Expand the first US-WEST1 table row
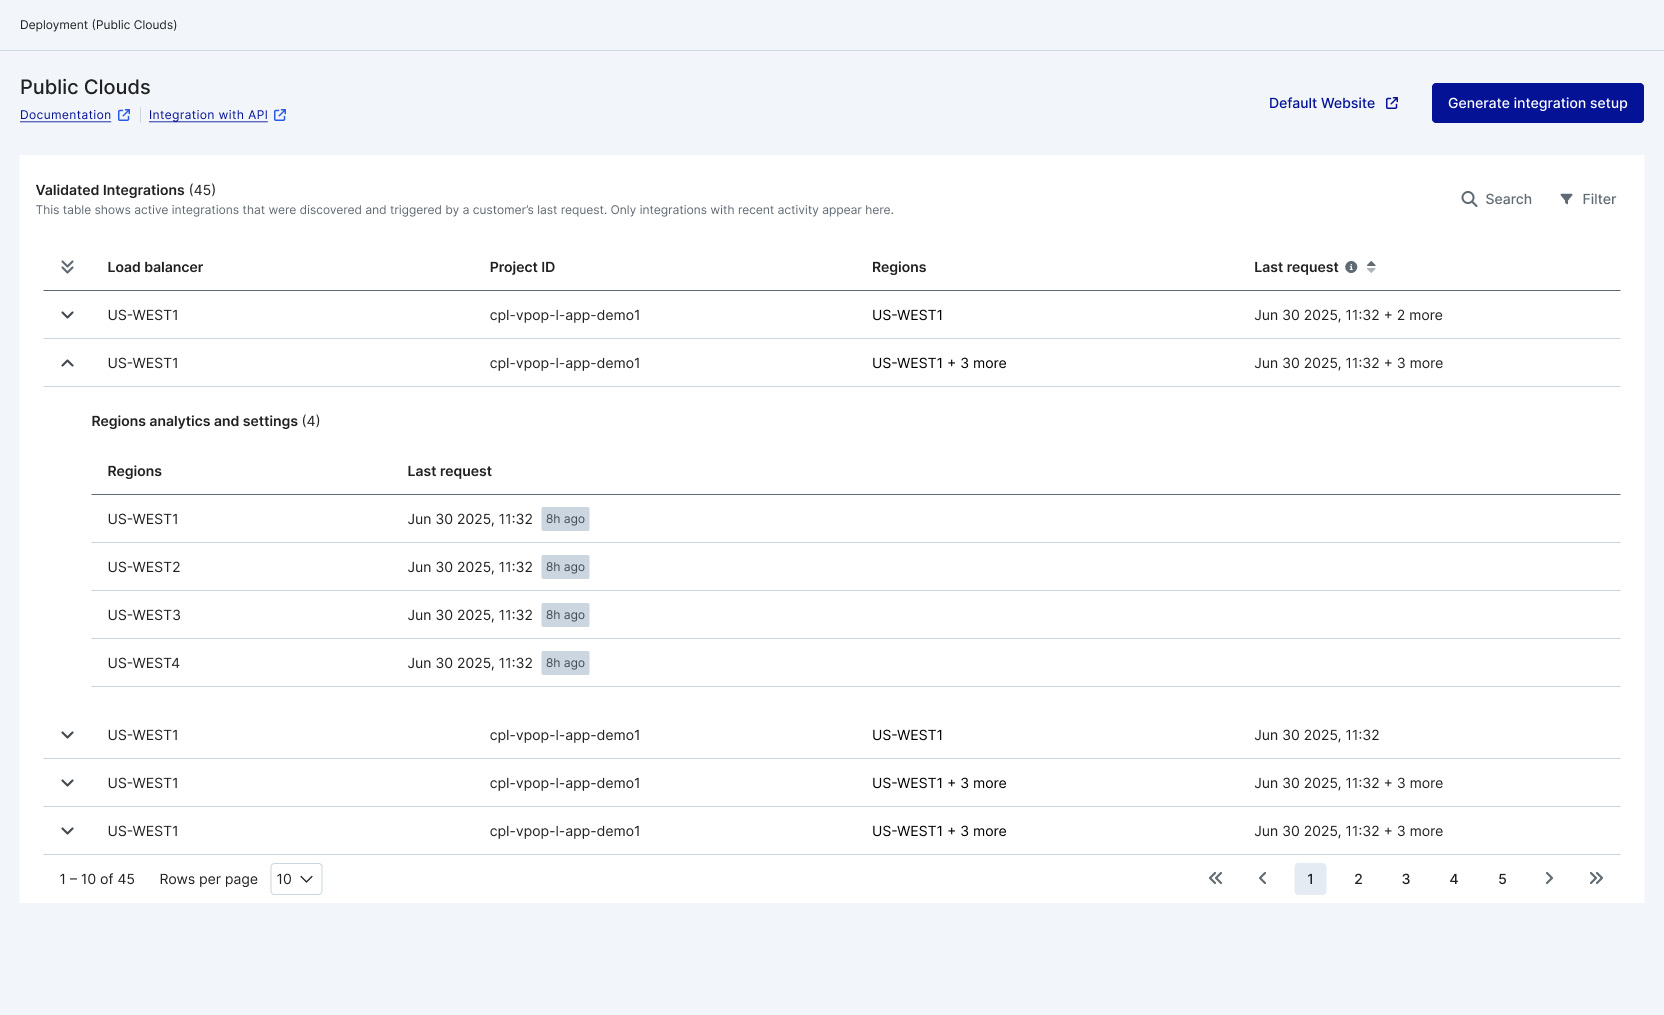Image resolution: width=1664 pixels, height=1015 pixels. [67, 315]
